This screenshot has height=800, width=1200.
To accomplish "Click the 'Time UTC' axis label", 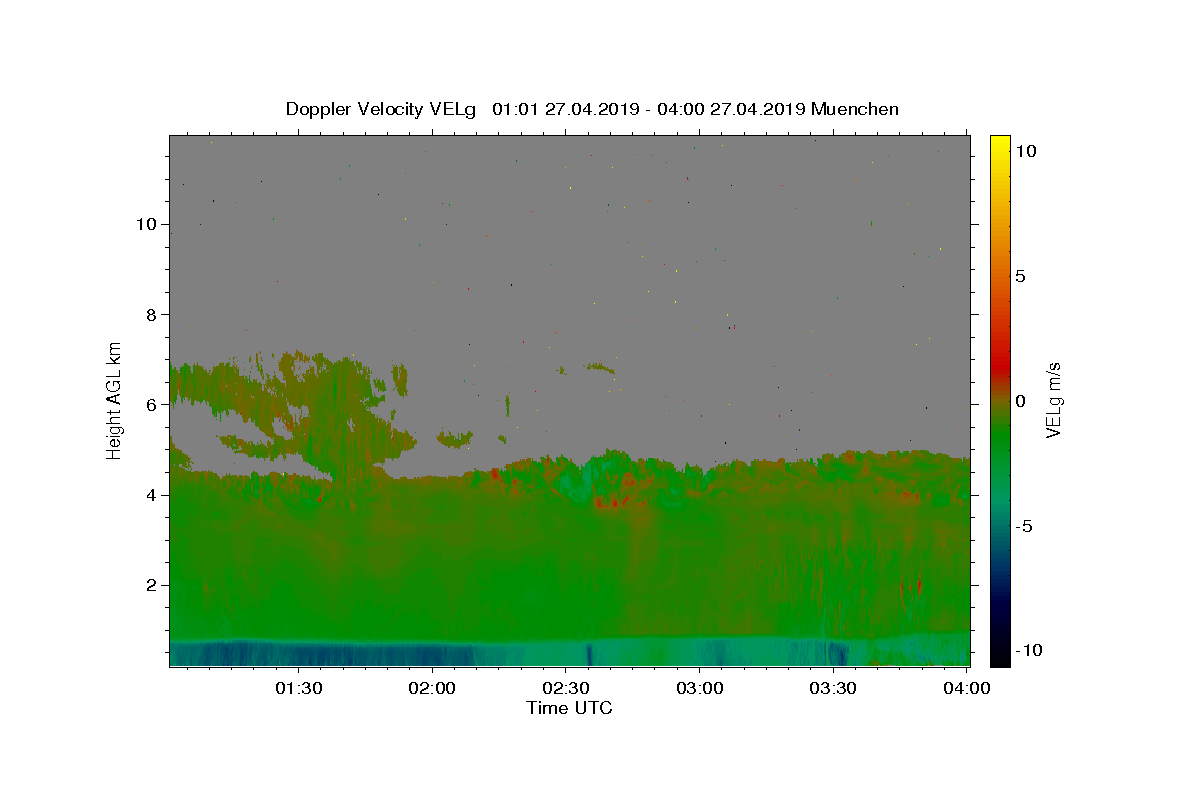I will coord(569,708).
